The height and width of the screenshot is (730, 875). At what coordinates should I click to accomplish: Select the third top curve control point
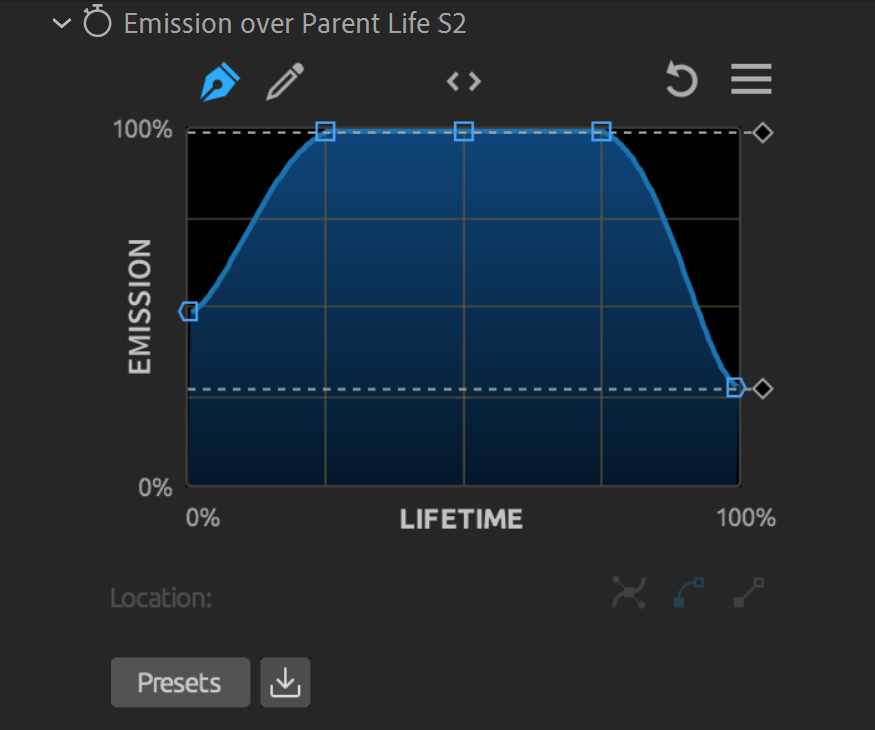[601, 132]
